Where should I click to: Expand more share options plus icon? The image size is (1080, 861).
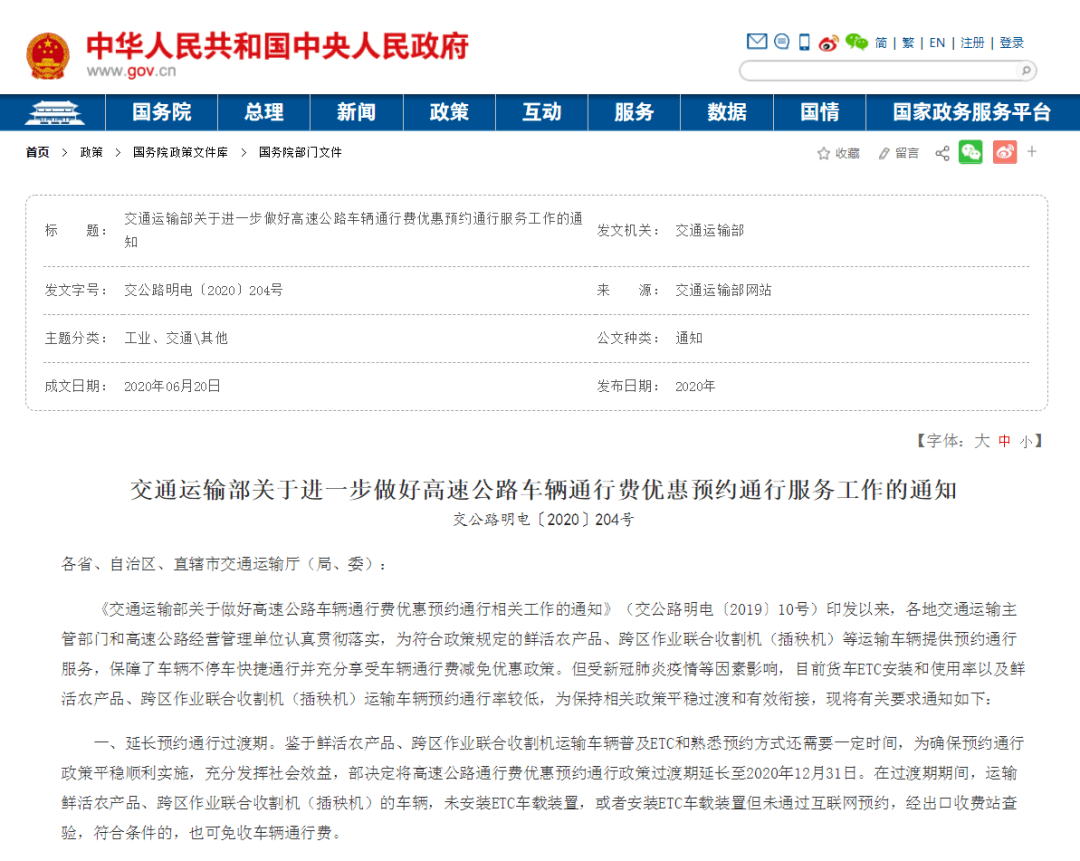(x=1032, y=152)
